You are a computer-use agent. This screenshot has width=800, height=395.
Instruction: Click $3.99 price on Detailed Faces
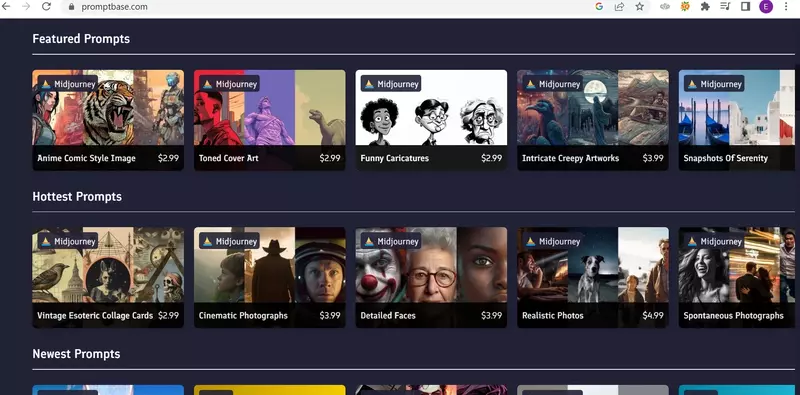491,315
